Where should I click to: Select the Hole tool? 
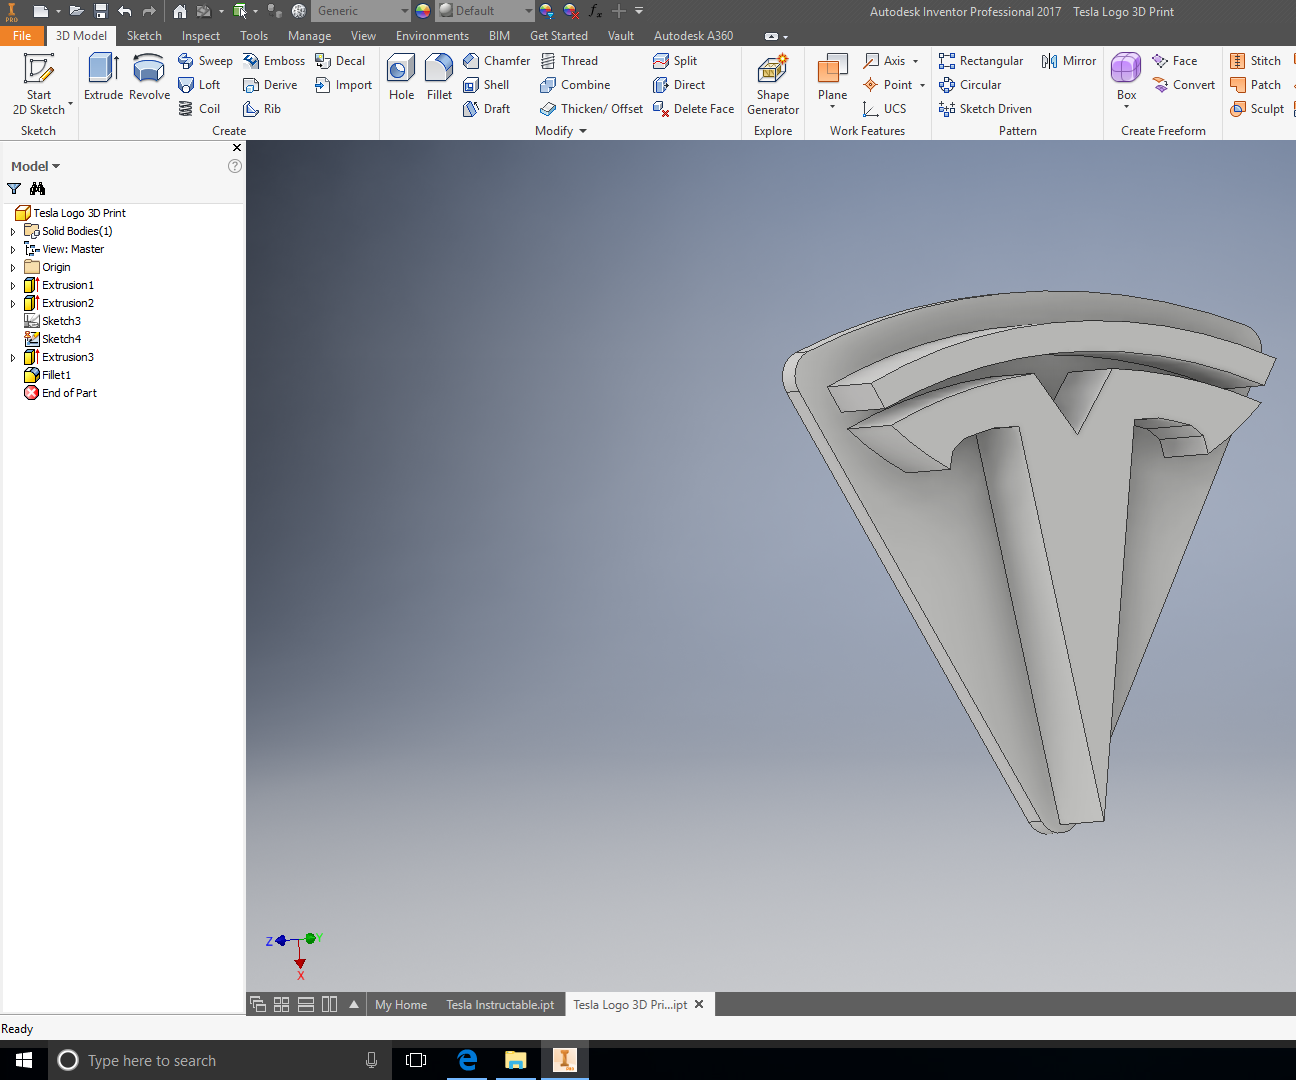[x=401, y=77]
